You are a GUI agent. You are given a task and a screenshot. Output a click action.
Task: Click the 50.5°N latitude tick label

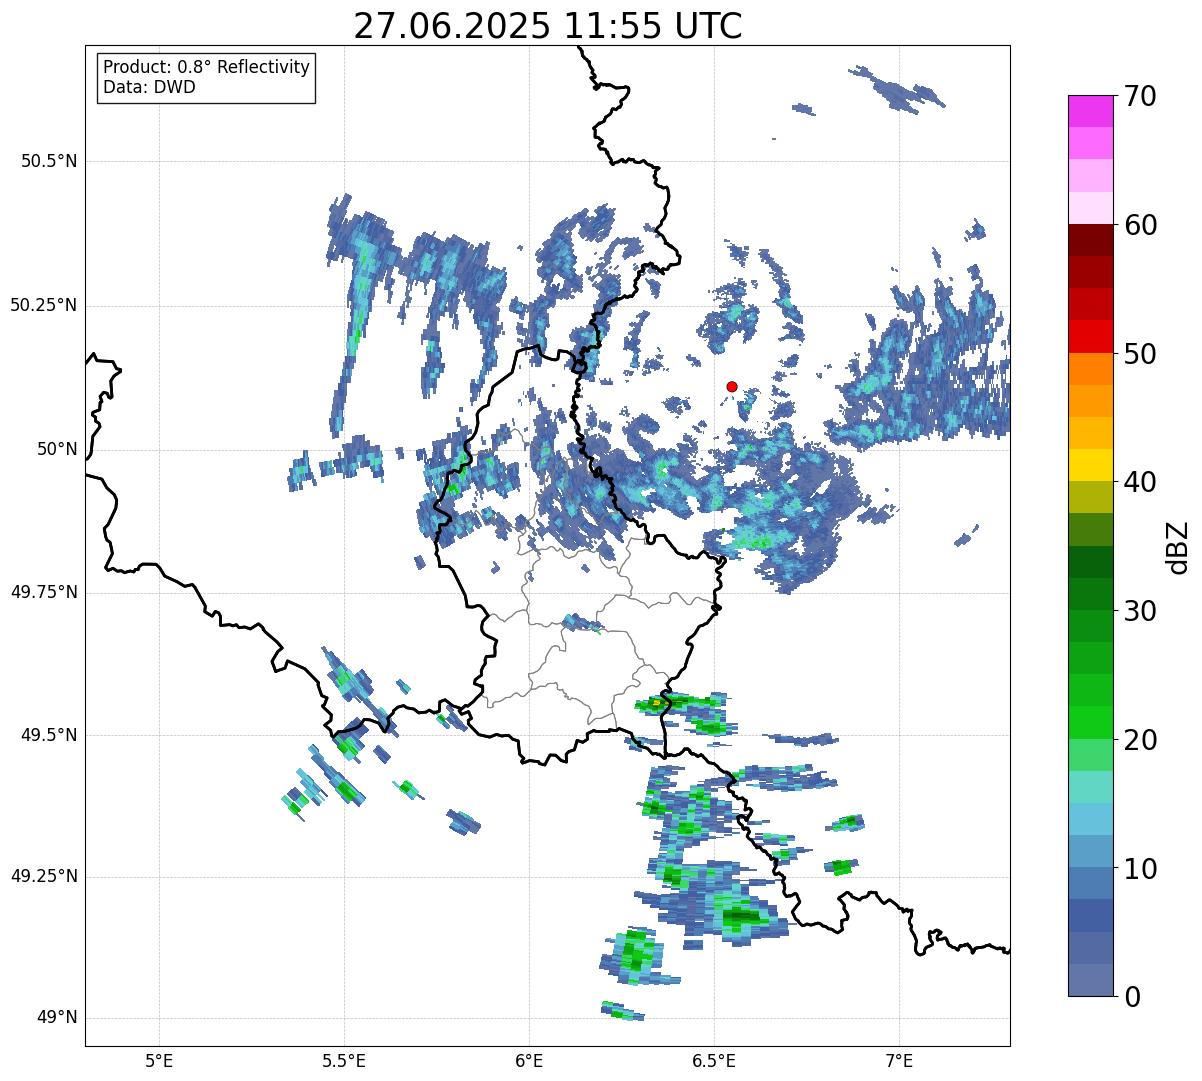(49, 161)
